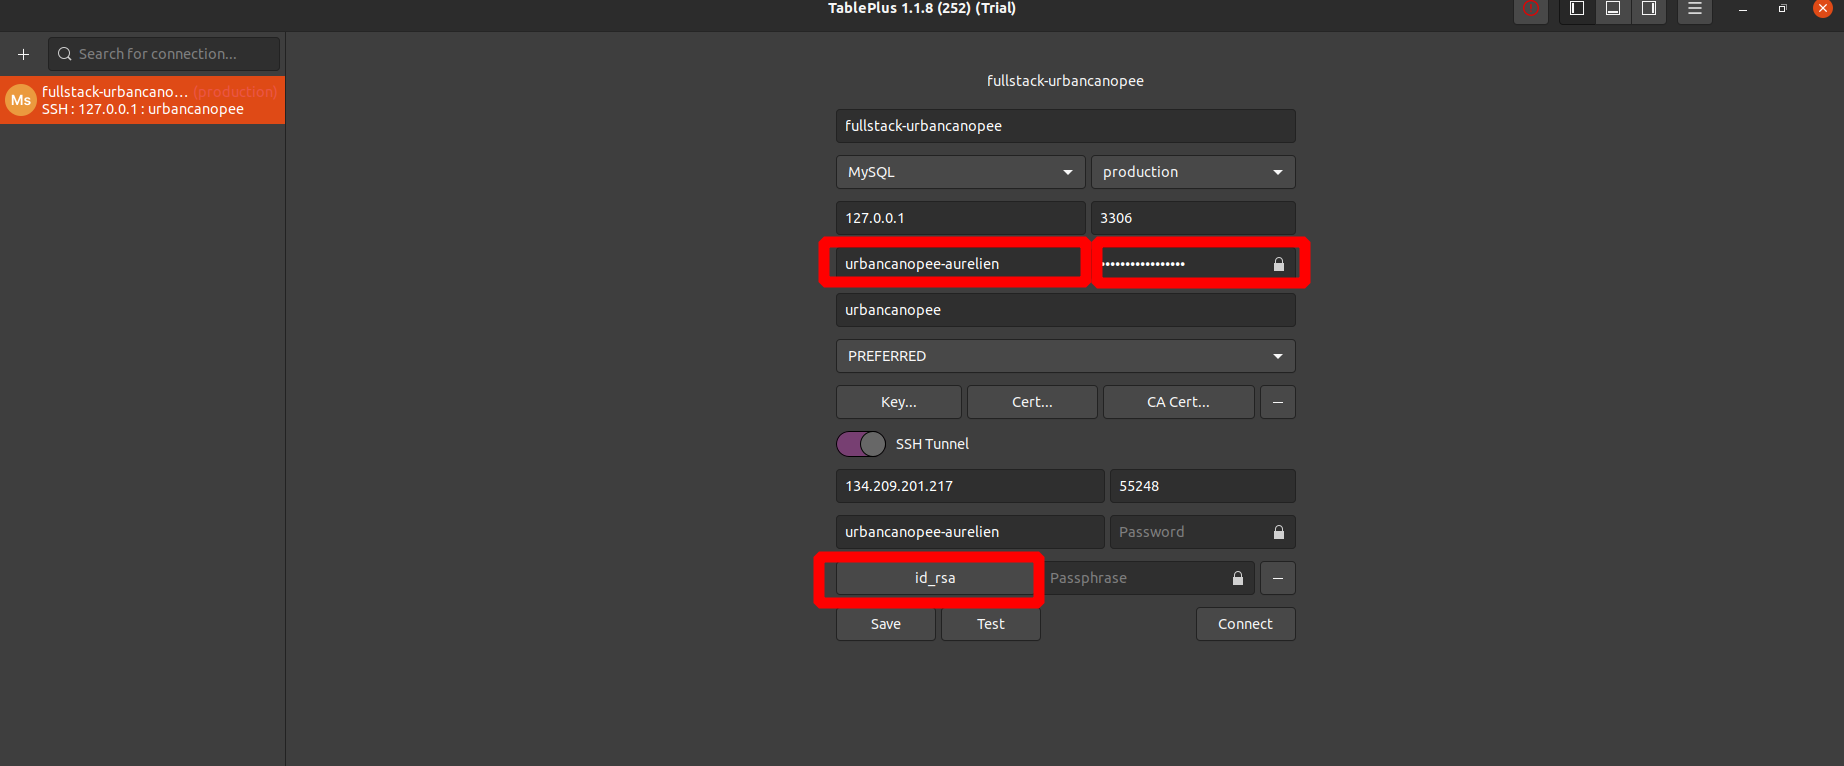
Task: Open the production environment dropdown
Action: point(1192,172)
